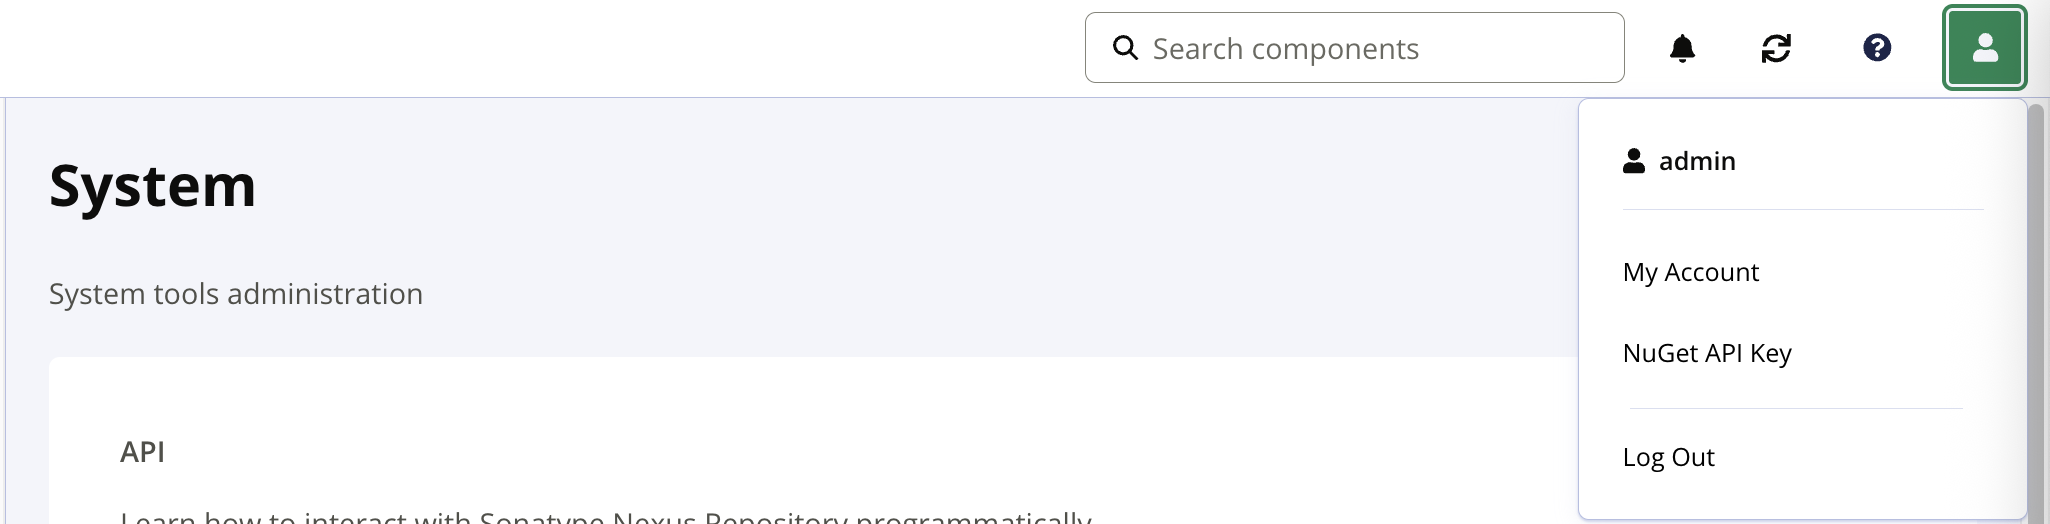The width and height of the screenshot is (2050, 524).
Task: Open the notifications bell
Action: 1682,48
